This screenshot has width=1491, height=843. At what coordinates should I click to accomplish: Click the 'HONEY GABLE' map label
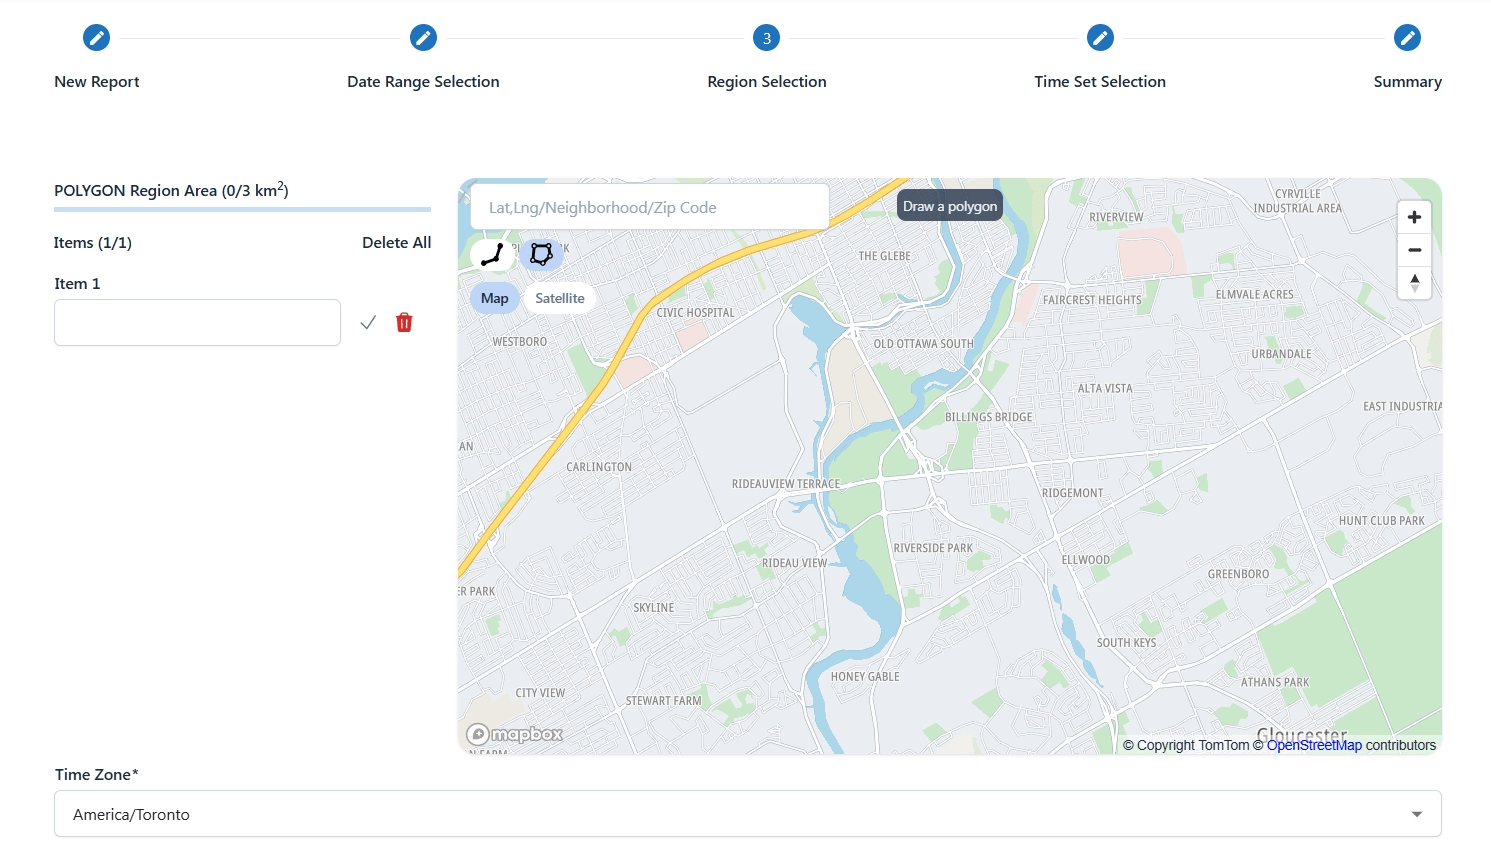(865, 677)
